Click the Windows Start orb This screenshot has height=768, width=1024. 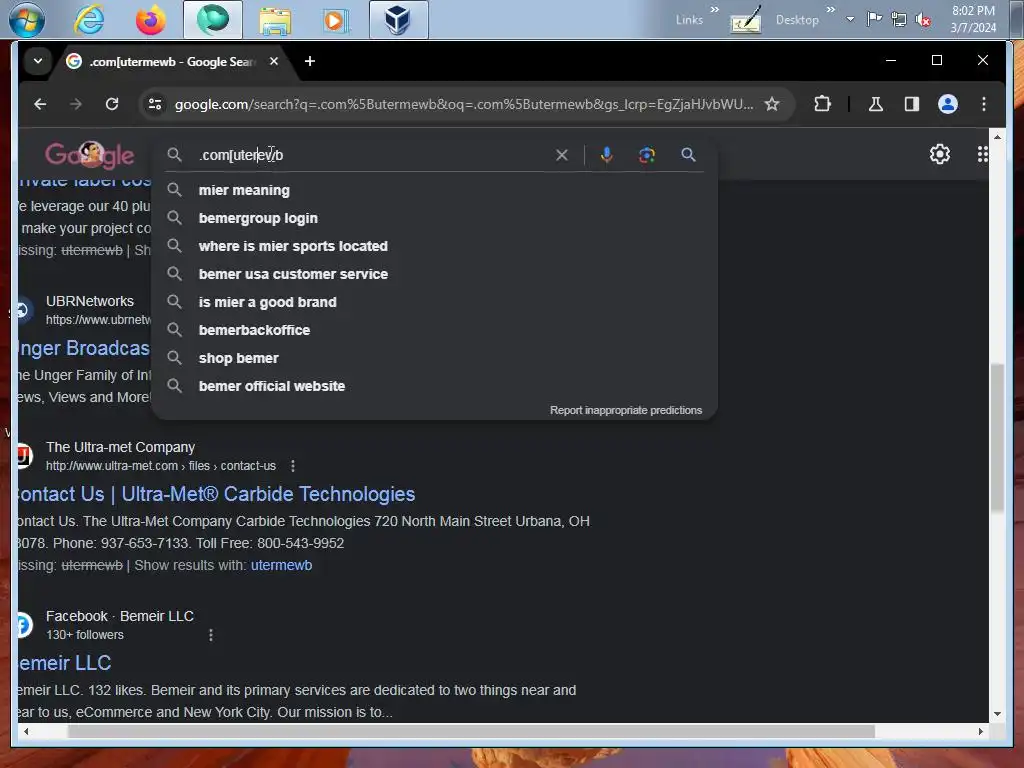26,20
